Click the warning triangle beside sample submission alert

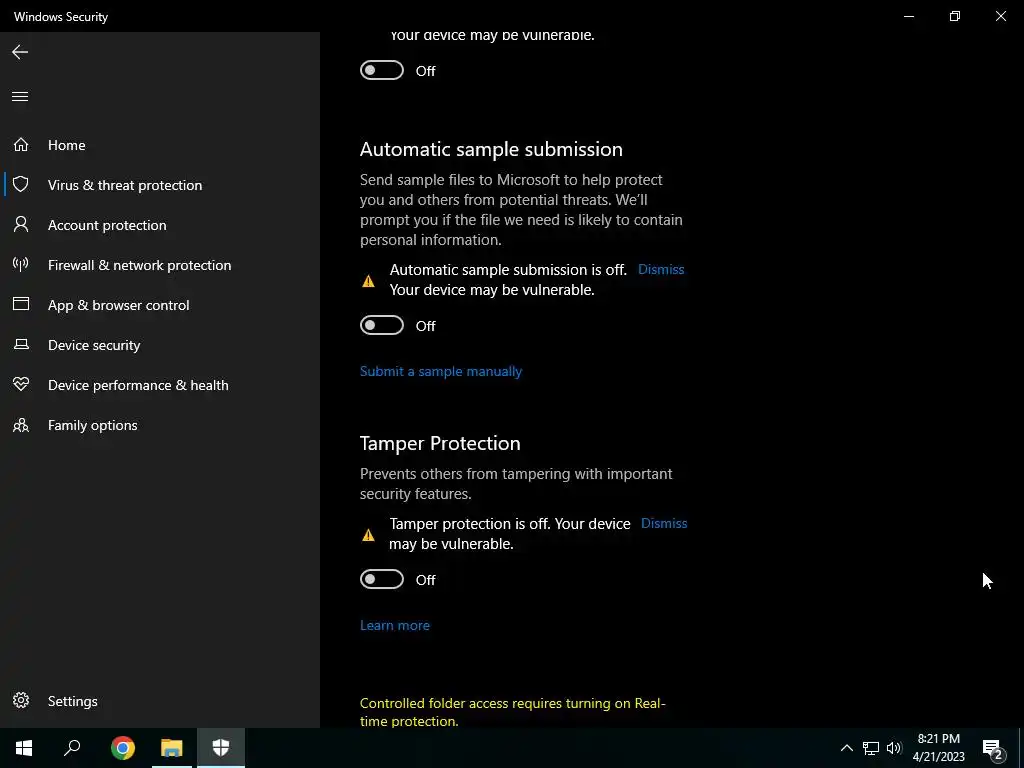[368, 281]
